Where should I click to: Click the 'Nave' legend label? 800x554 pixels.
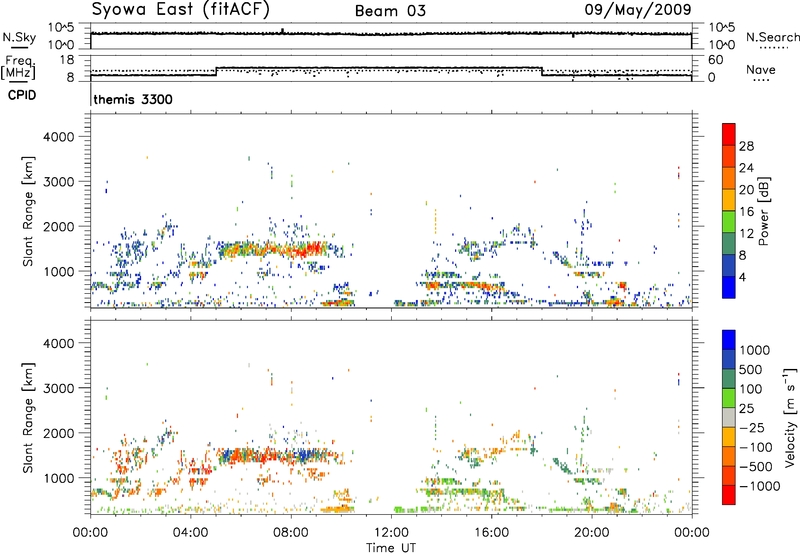[x=761, y=69]
